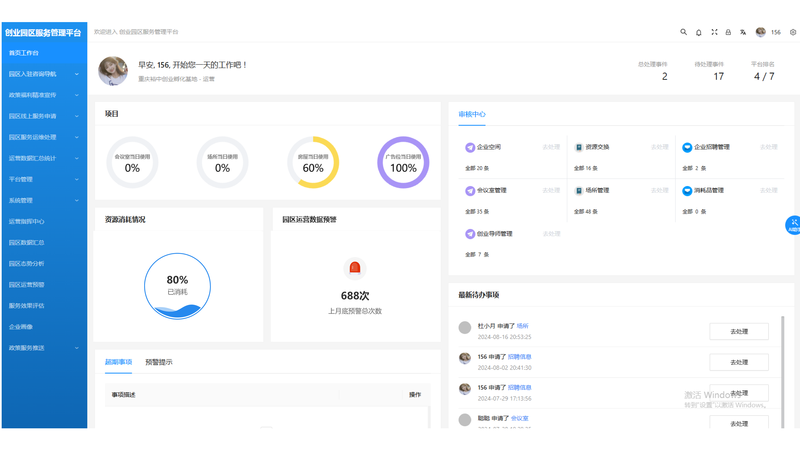Open 园区数据汇总 in sidebar
The width and height of the screenshot is (800, 450).
click(x=44, y=243)
